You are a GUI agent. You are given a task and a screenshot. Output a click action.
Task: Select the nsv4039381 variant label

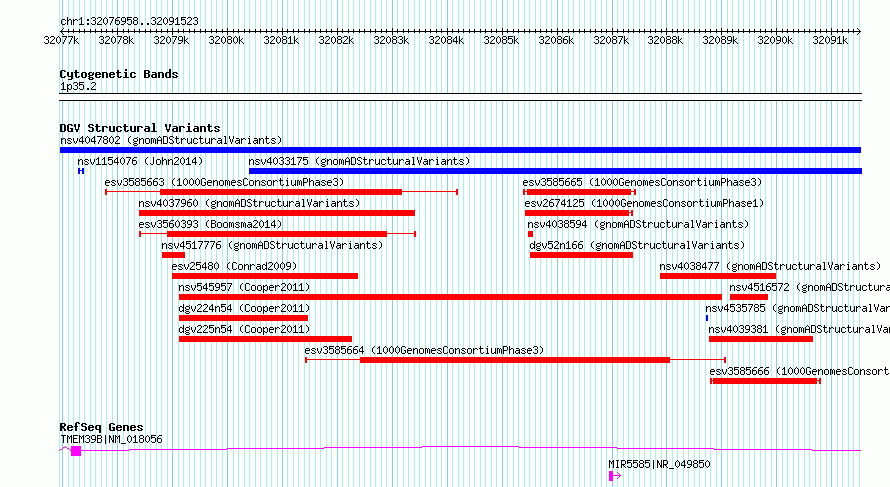click(799, 329)
